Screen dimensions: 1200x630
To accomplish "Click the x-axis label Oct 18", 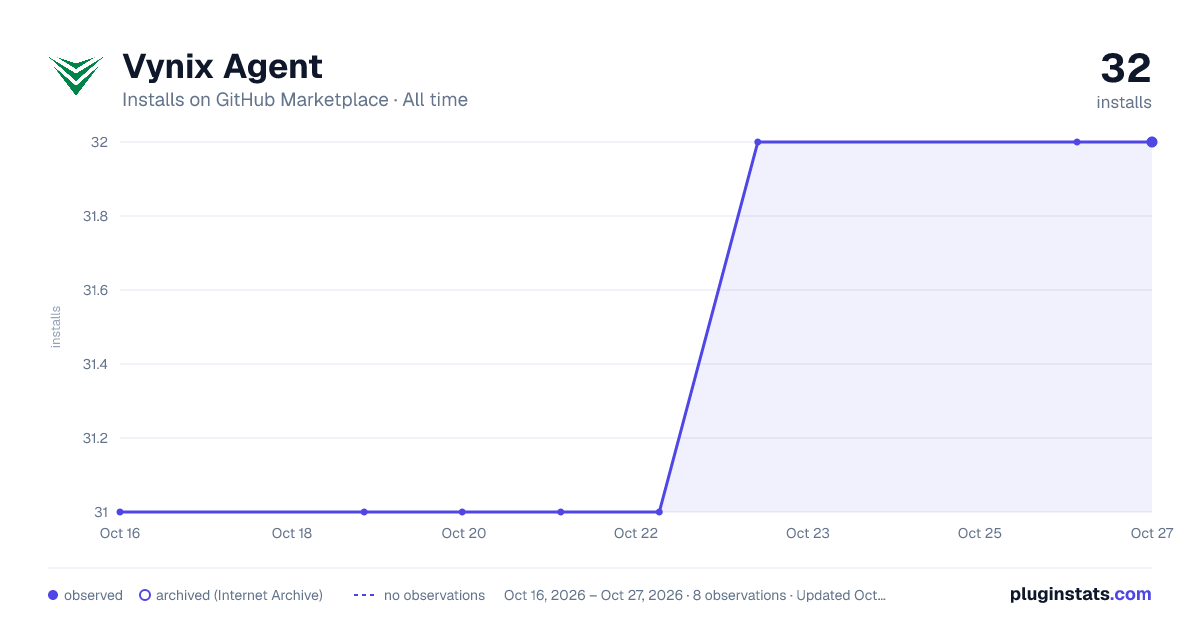I will [x=292, y=533].
